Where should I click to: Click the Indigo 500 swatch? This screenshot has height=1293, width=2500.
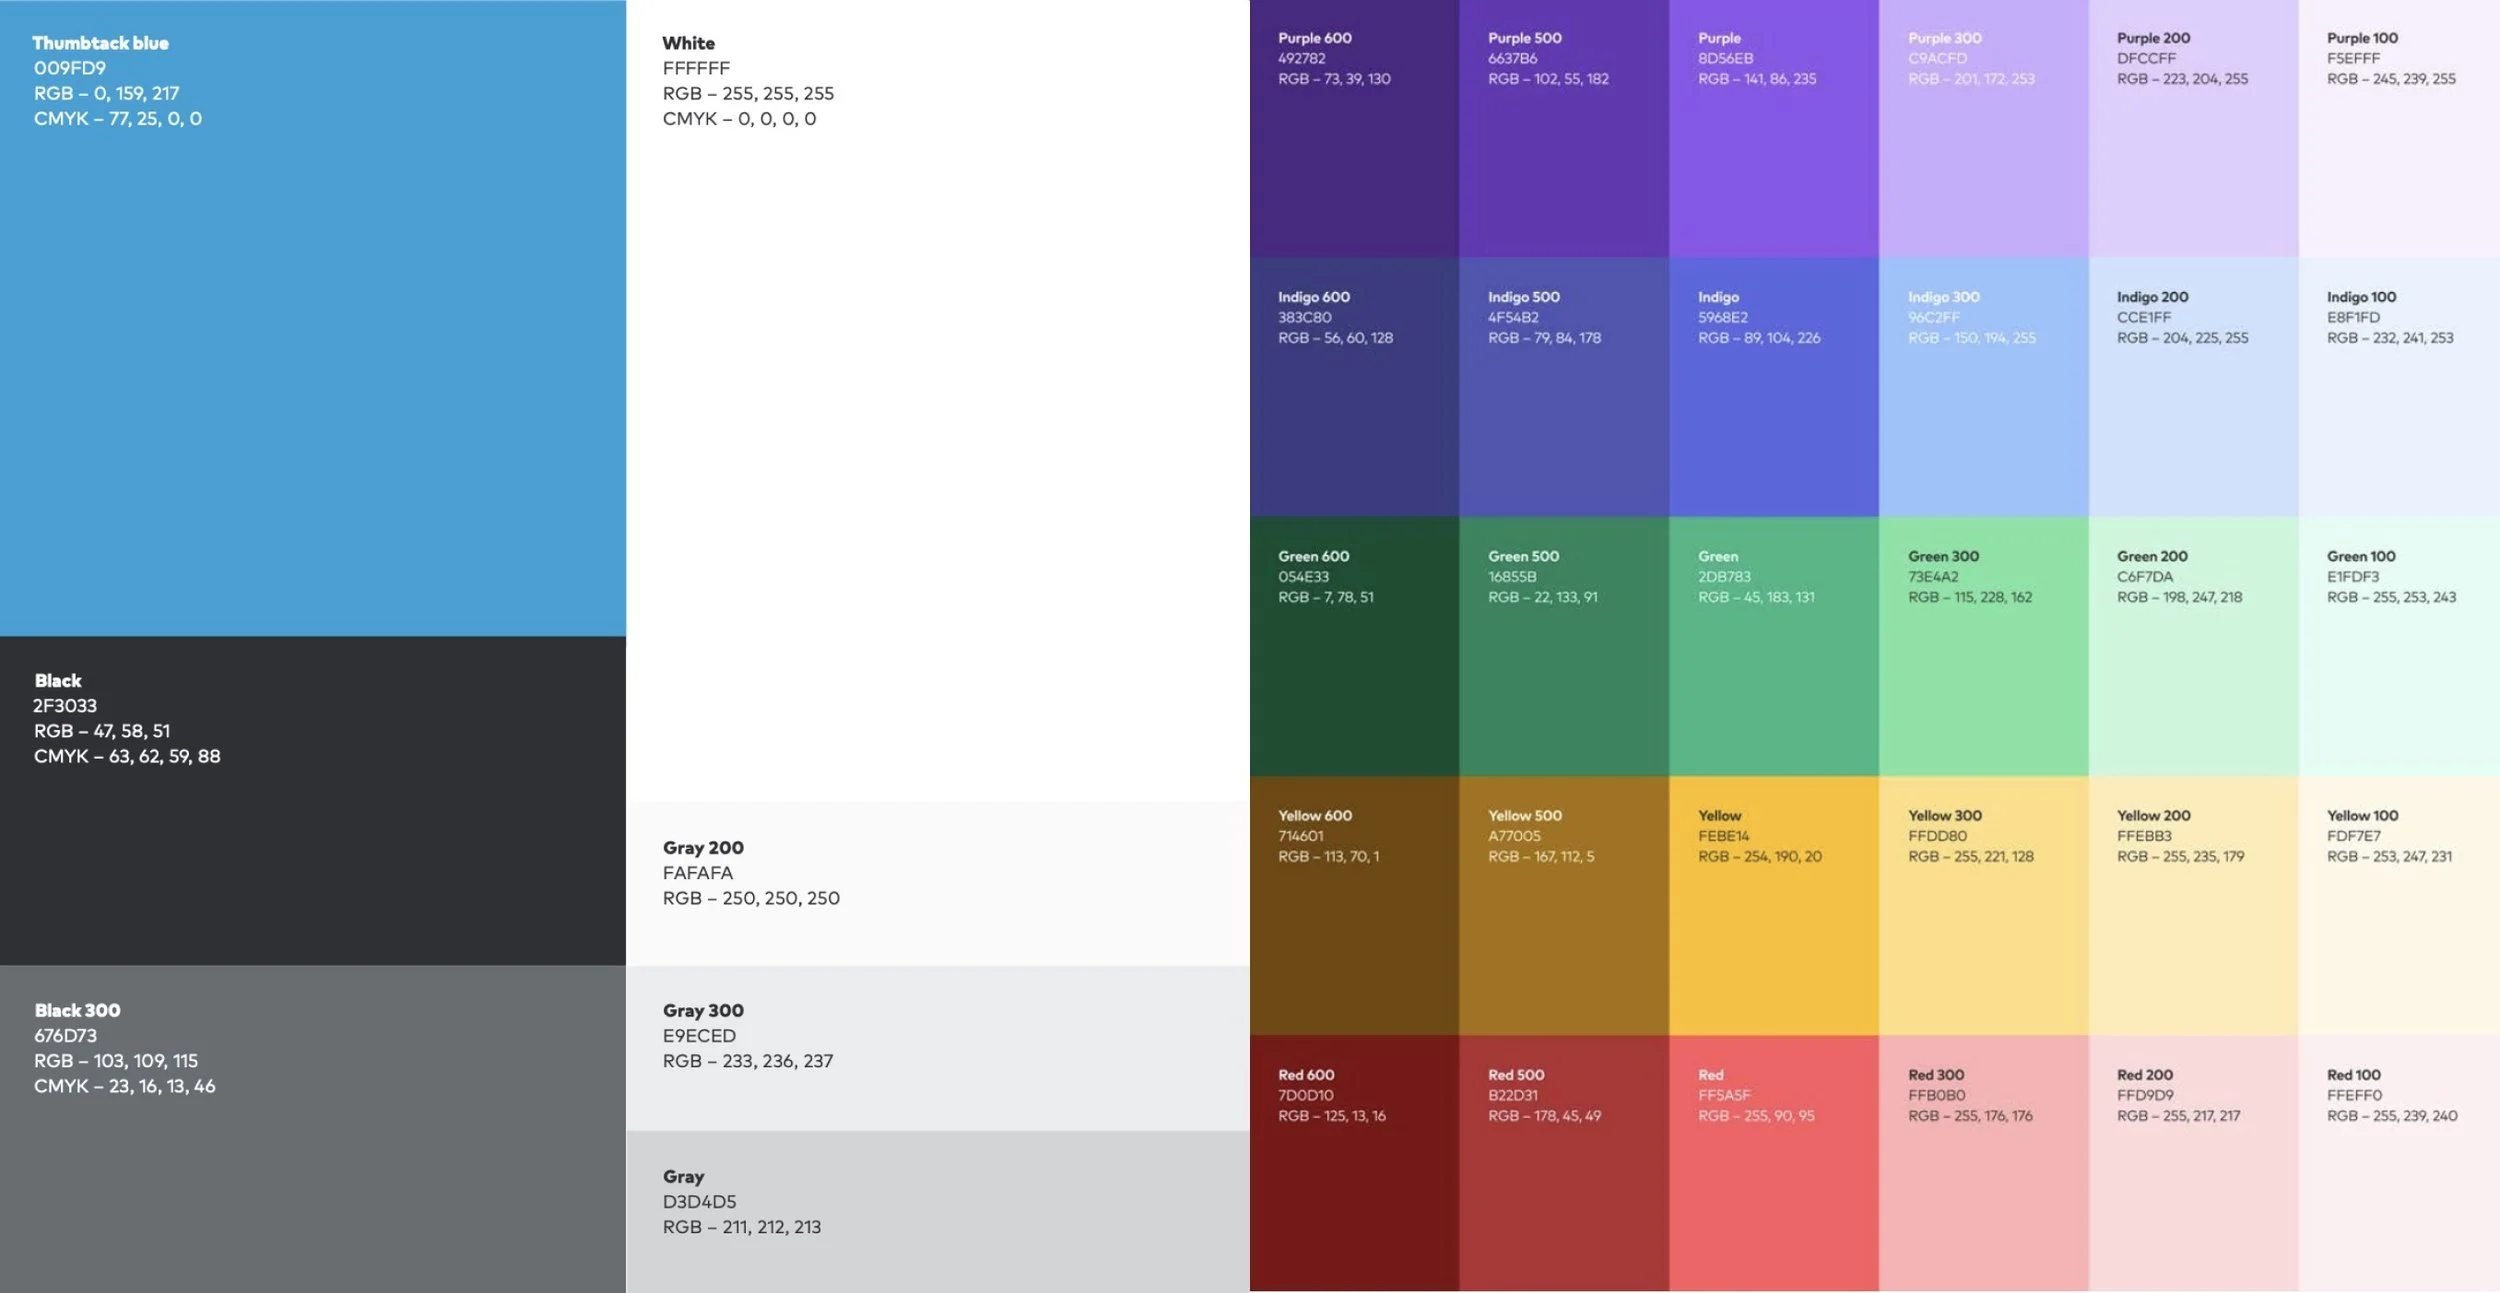click(x=1563, y=410)
